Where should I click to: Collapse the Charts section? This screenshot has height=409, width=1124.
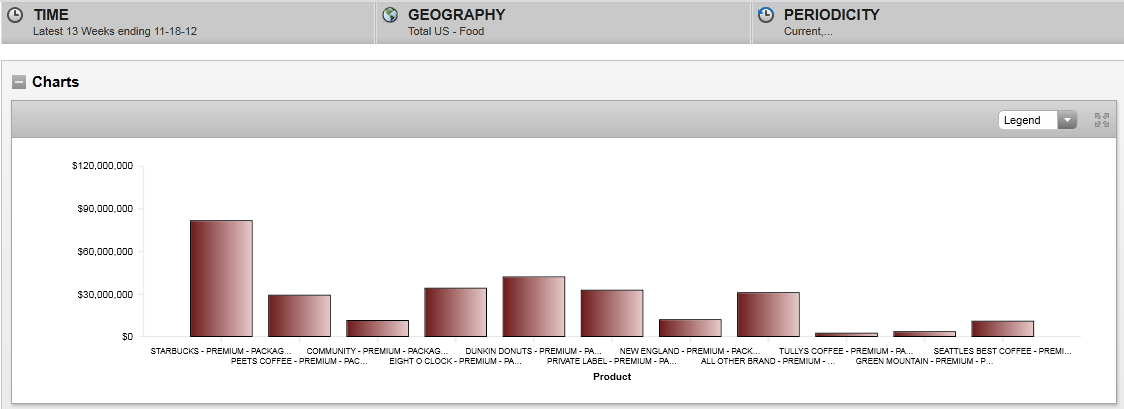(19, 82)
